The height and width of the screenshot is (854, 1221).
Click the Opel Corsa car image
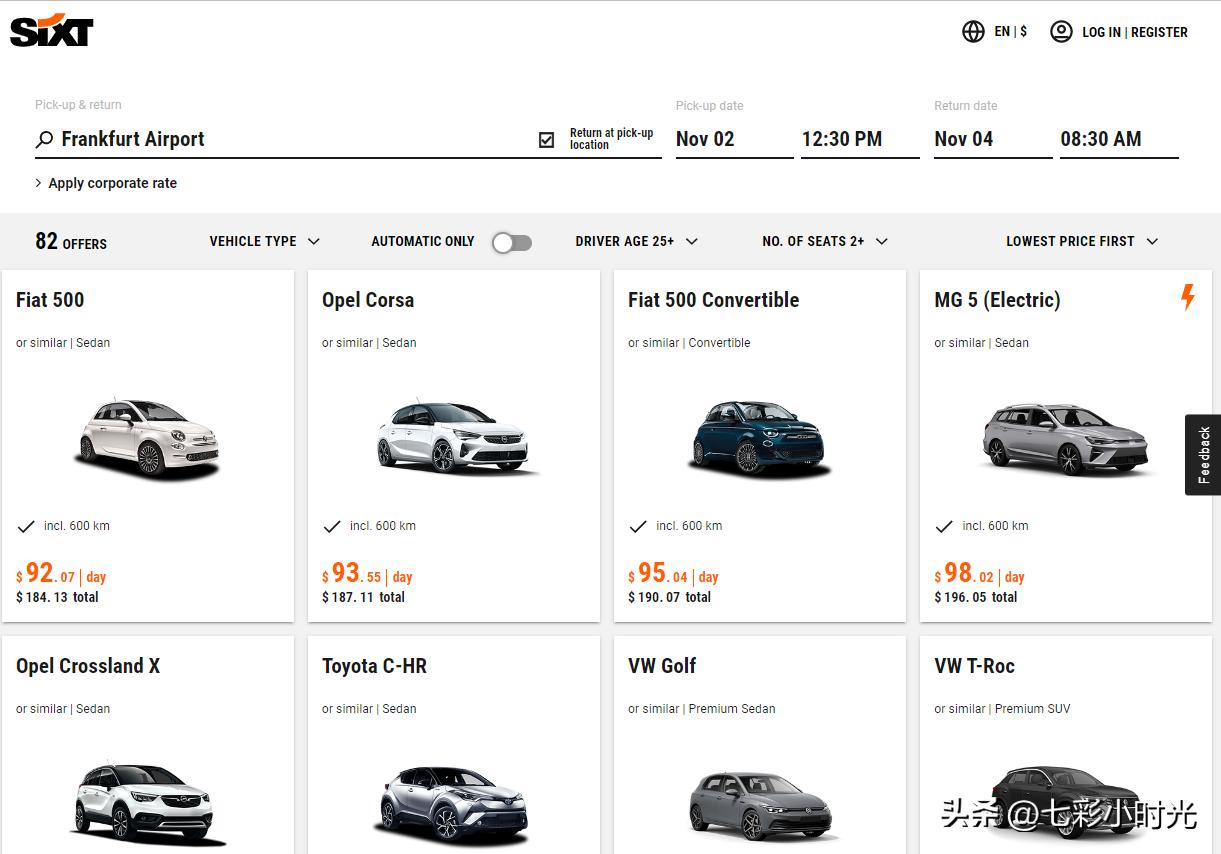pos(454,437)
